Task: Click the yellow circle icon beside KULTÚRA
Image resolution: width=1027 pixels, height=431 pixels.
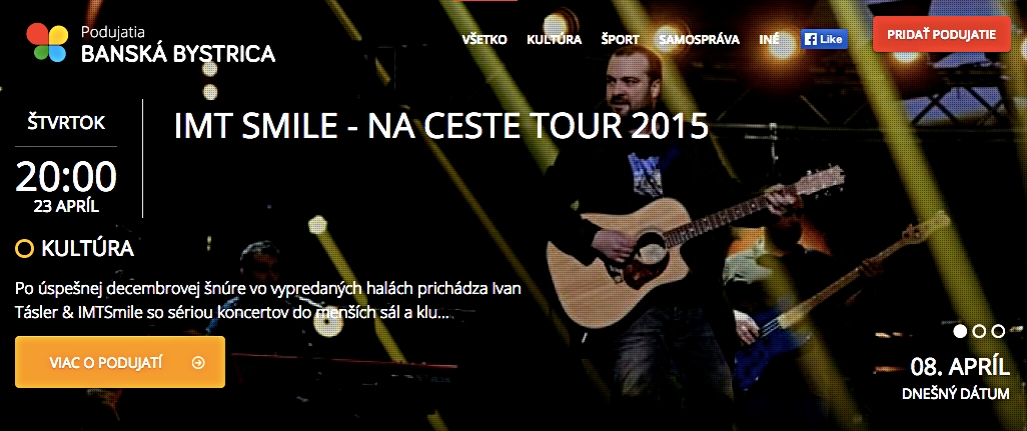Action: (x=24, y=249)
